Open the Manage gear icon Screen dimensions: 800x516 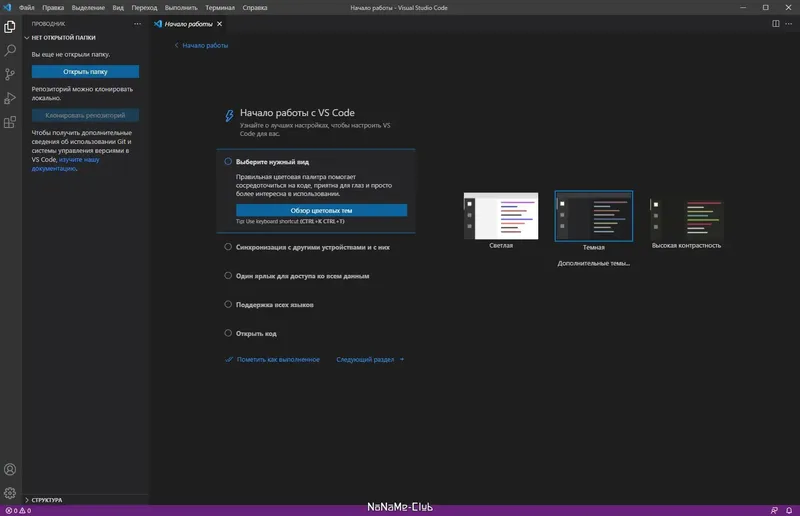(x=10, y=493)
